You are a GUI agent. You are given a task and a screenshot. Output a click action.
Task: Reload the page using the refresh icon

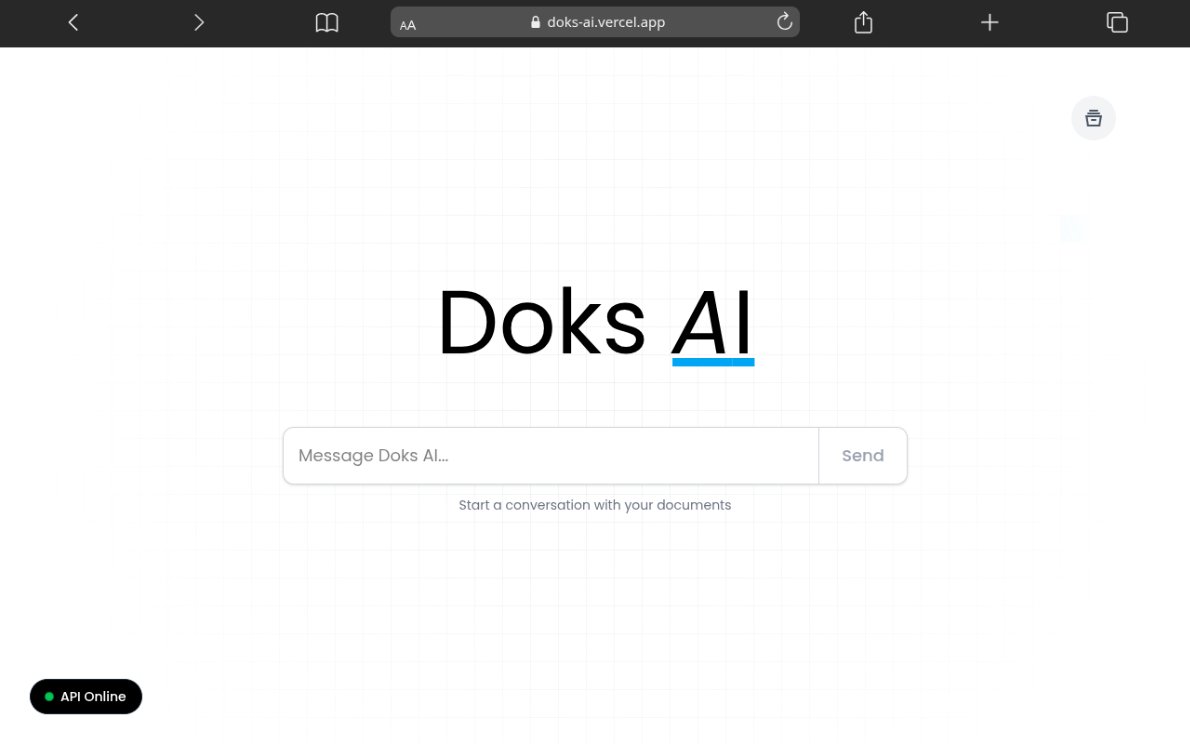(784, 21)
